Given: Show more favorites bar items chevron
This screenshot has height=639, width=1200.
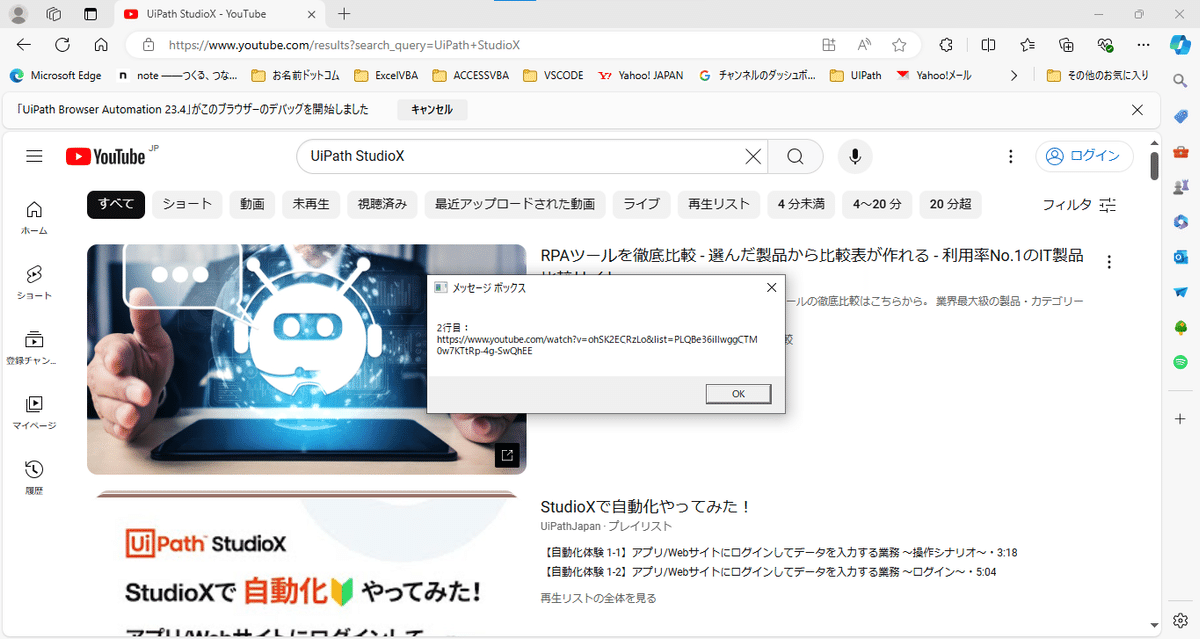Looking at the screenshot, I should click(1014, 75).
